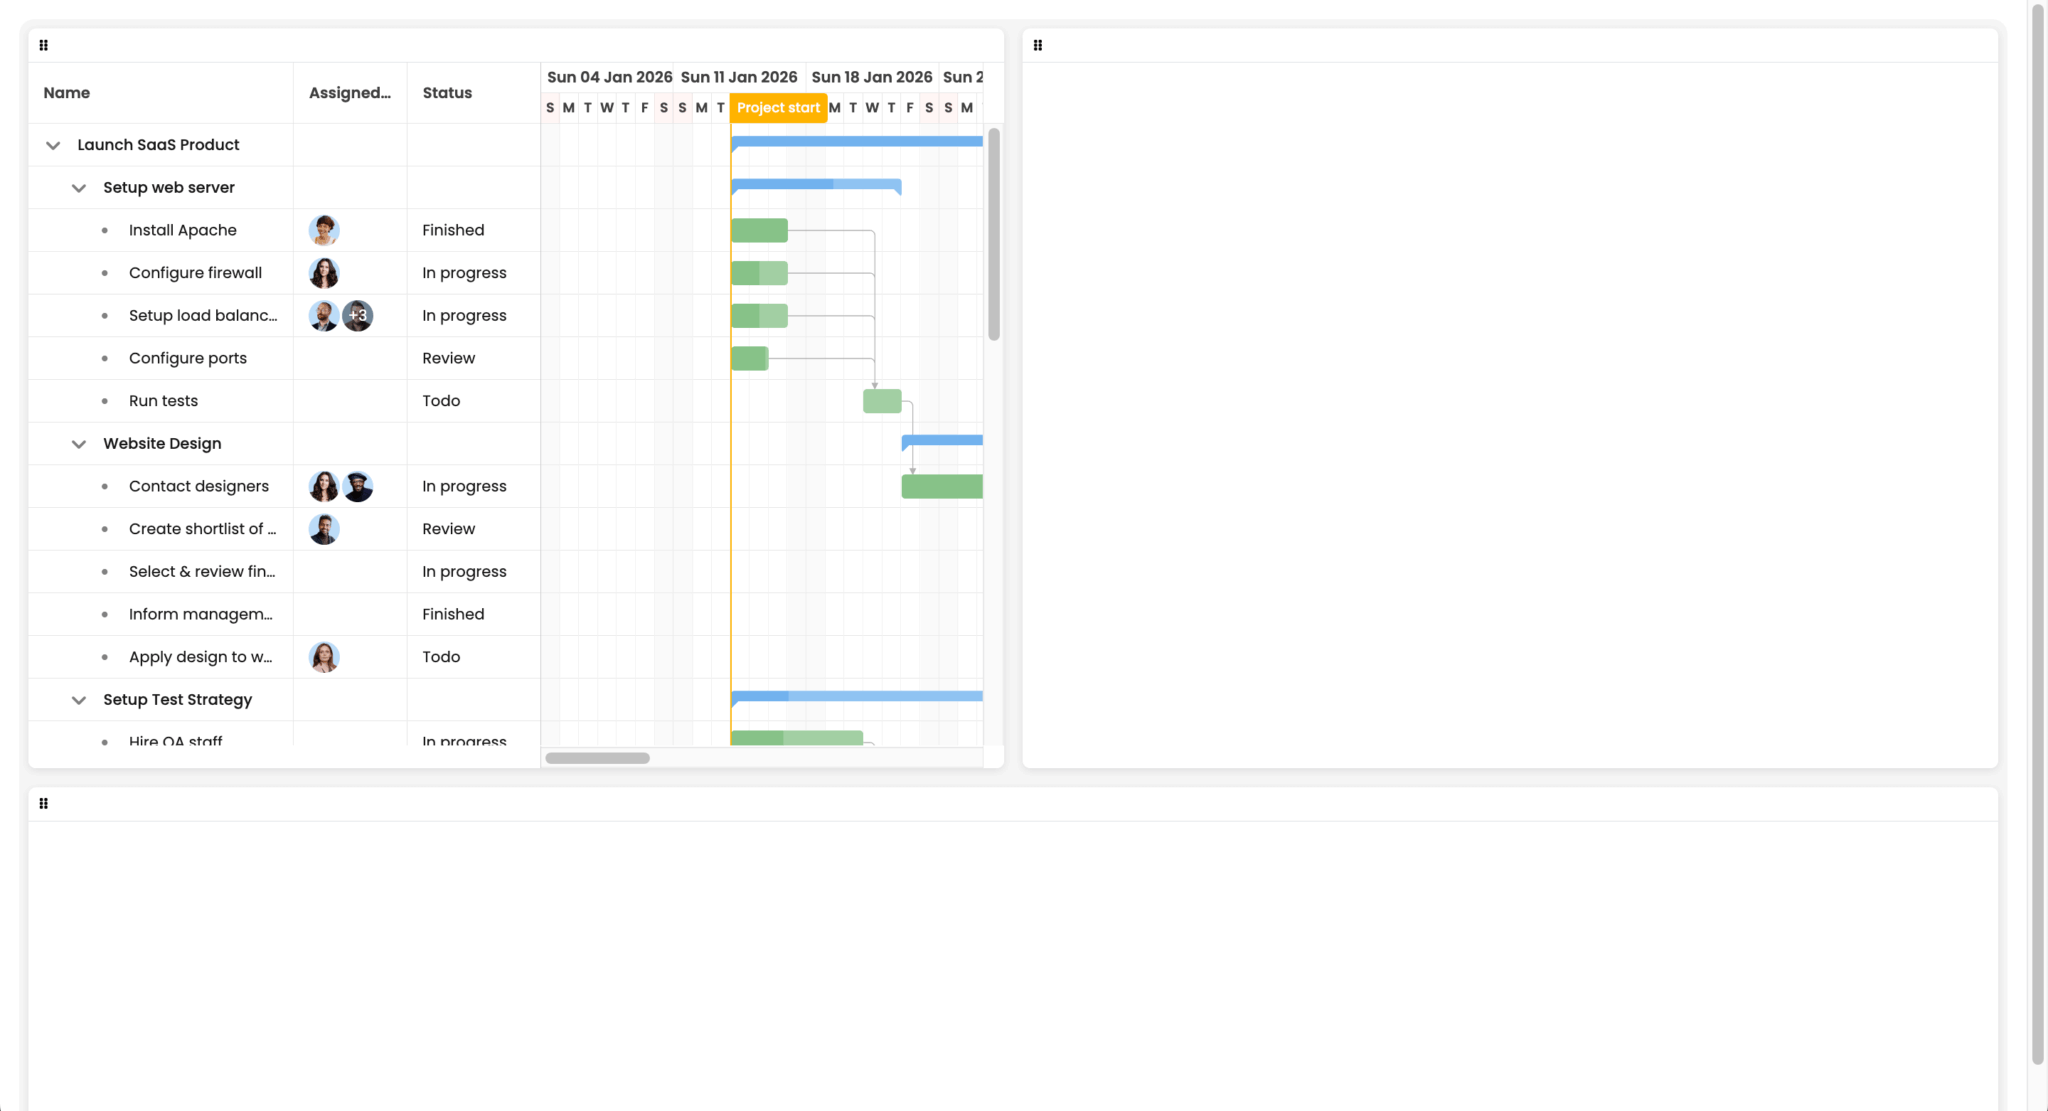Select the Run tests task row
The image size is (2048, 1111).
pyautogui.click(x=164, y=401)
